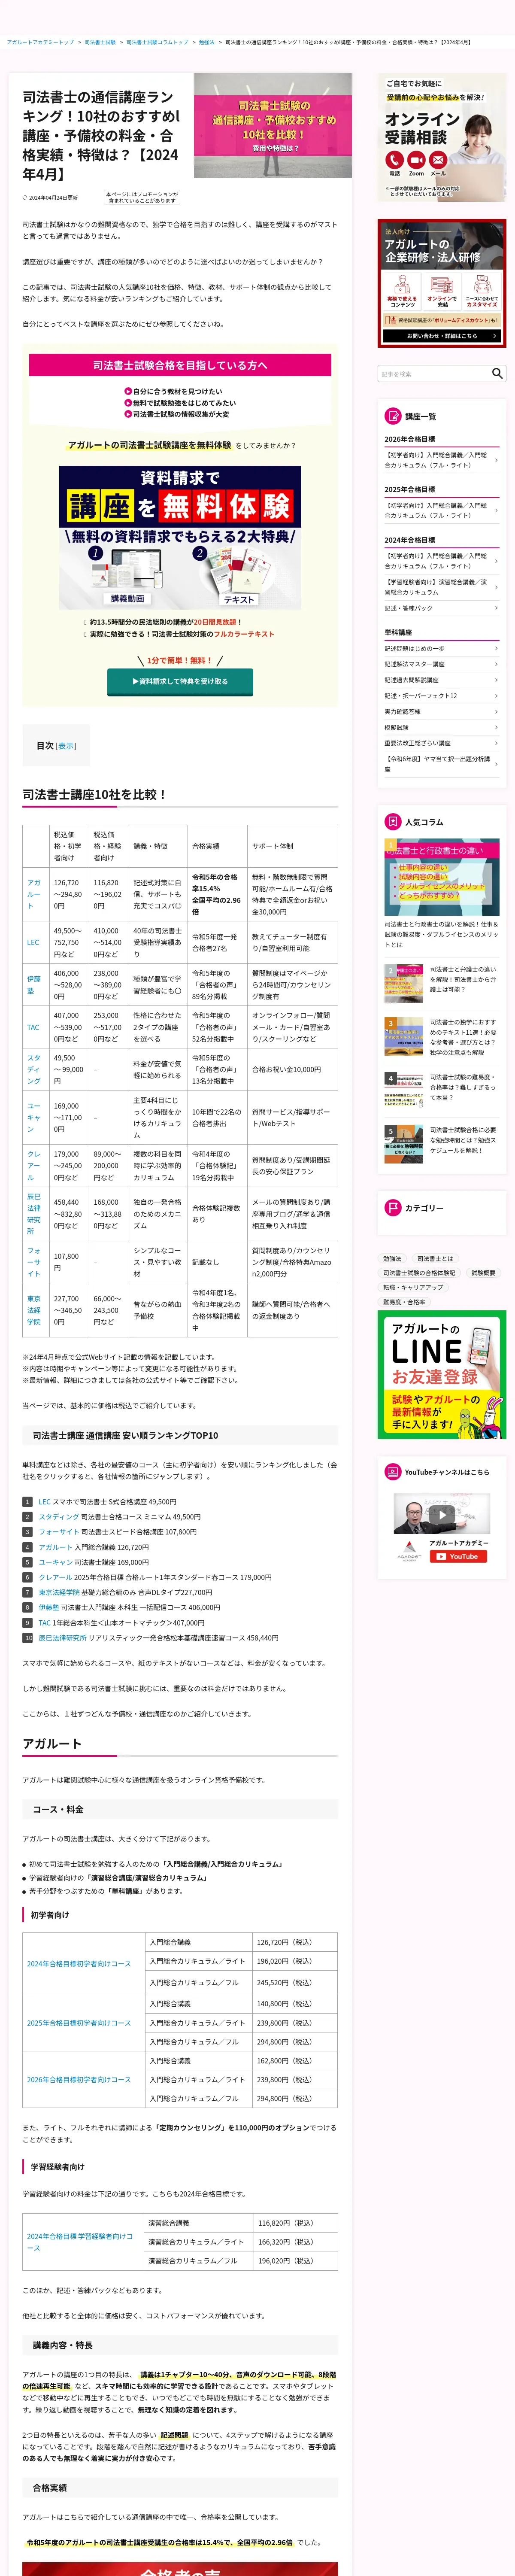Open breadcrumb 勉強法
The width and height of the screenshot is (515, 2576).
(206, 42)
